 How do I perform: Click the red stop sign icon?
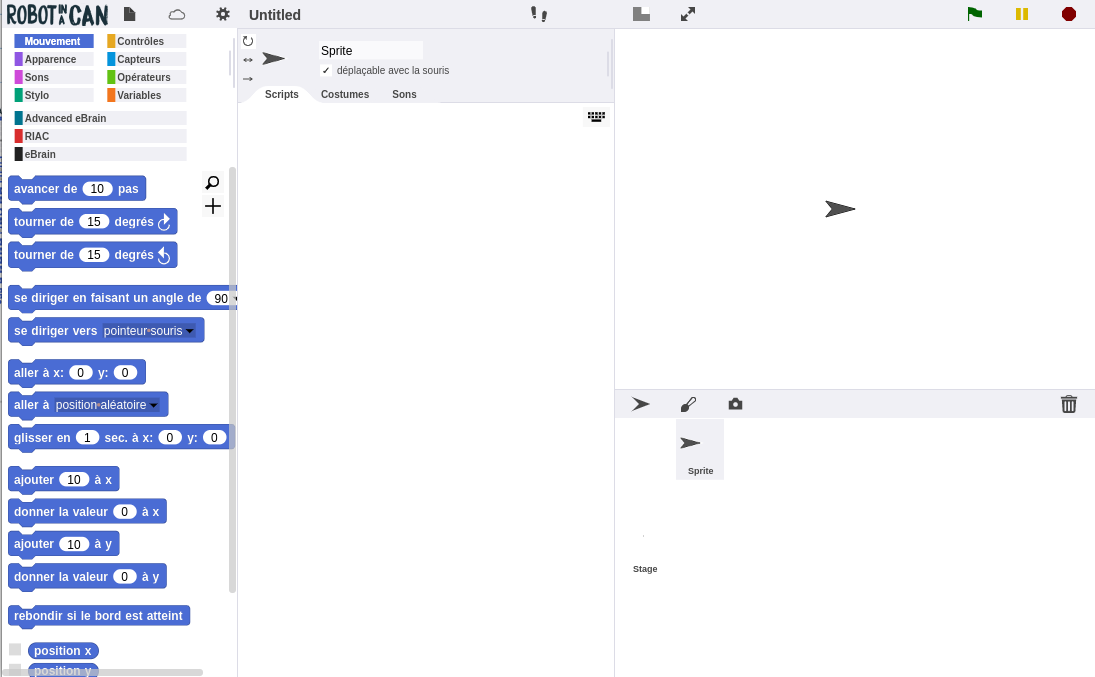click(1069, 14)
